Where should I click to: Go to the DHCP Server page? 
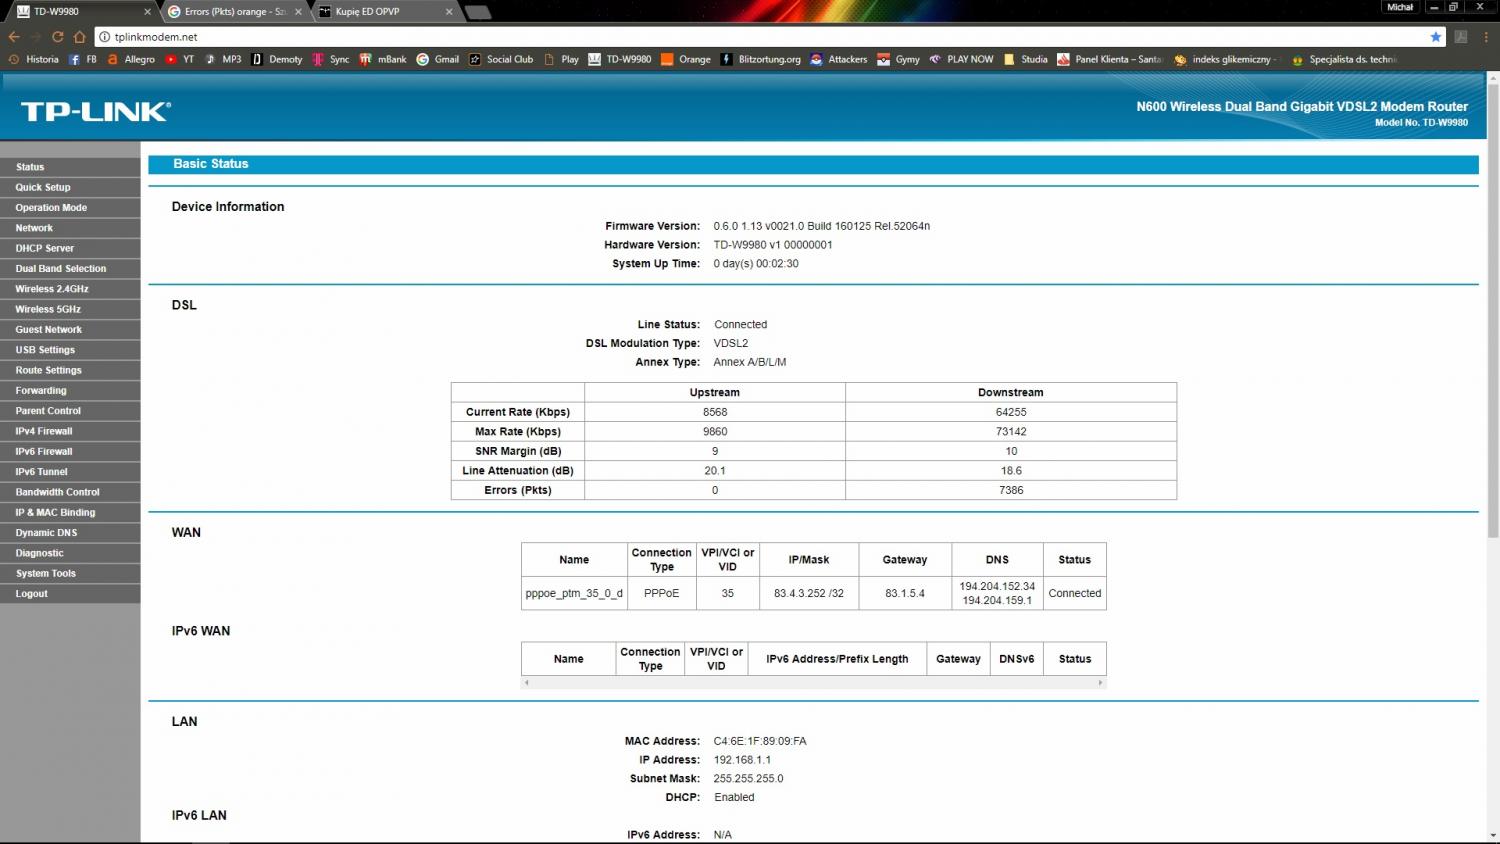click(x=45, y=248)
